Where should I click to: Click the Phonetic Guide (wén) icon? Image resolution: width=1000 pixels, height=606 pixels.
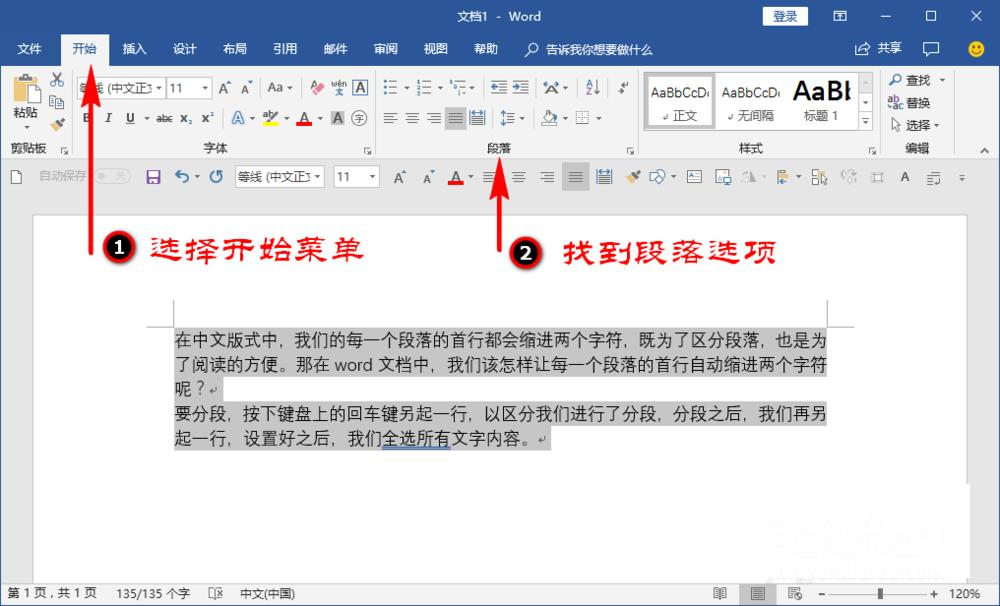tap(339, 87)
